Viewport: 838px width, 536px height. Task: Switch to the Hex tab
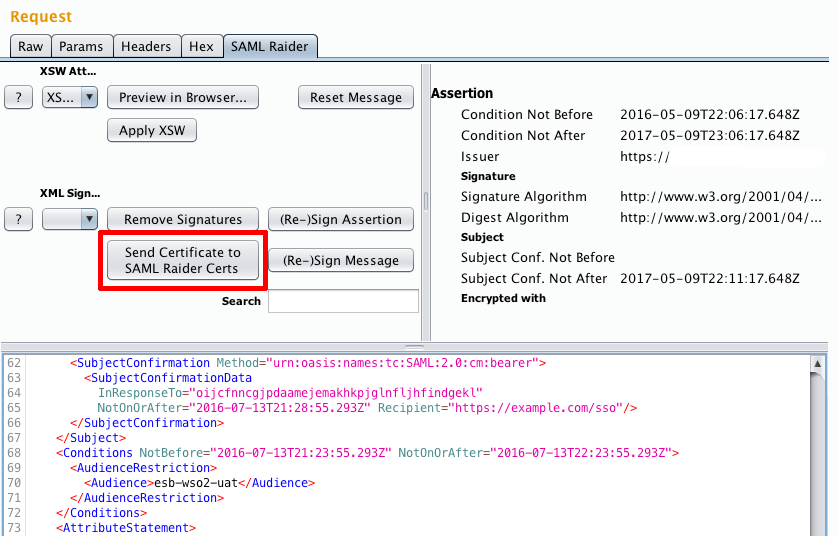tap(201, 46)
